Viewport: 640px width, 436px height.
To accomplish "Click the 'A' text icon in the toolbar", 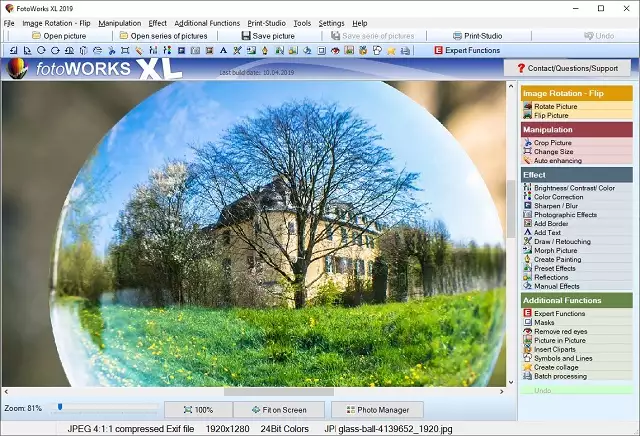I will click(223, 50).
